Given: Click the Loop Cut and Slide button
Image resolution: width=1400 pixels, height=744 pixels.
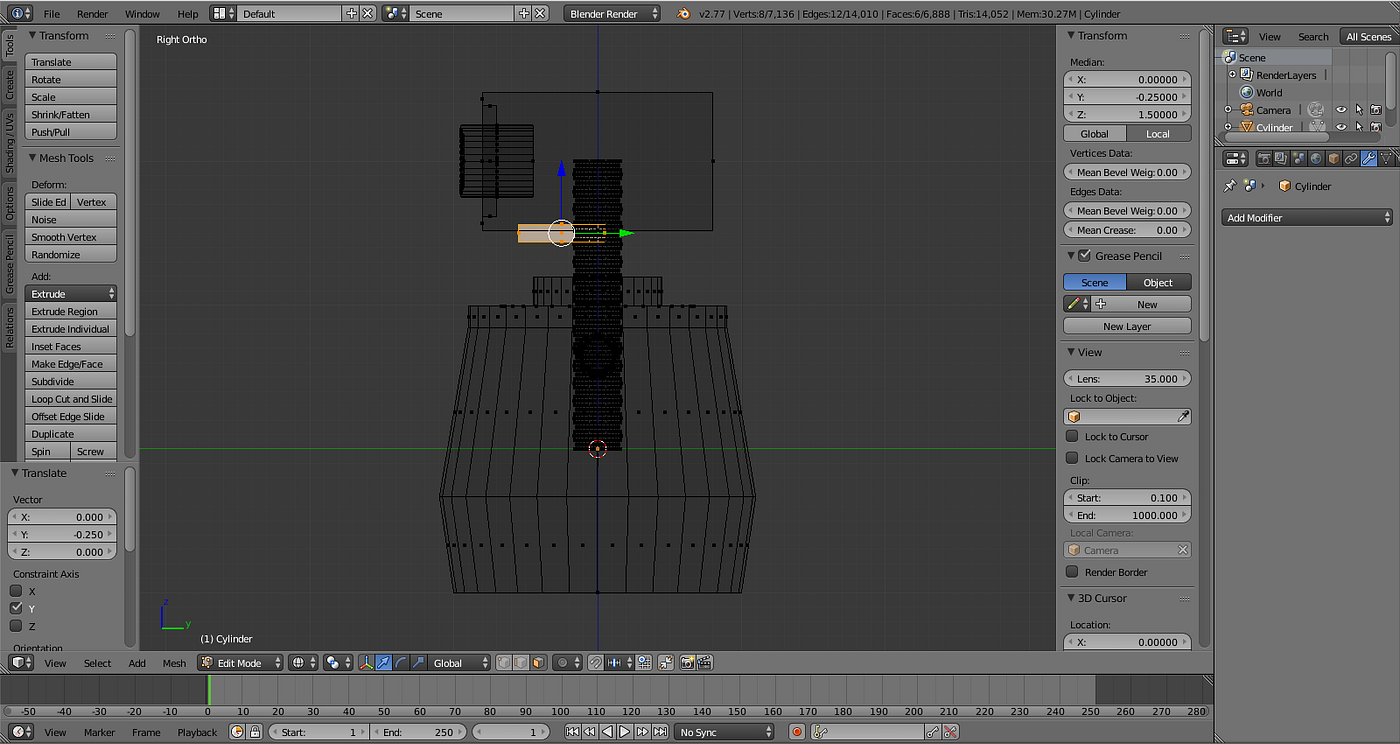Looking at the screenshot, I should [x=71, y=399].
